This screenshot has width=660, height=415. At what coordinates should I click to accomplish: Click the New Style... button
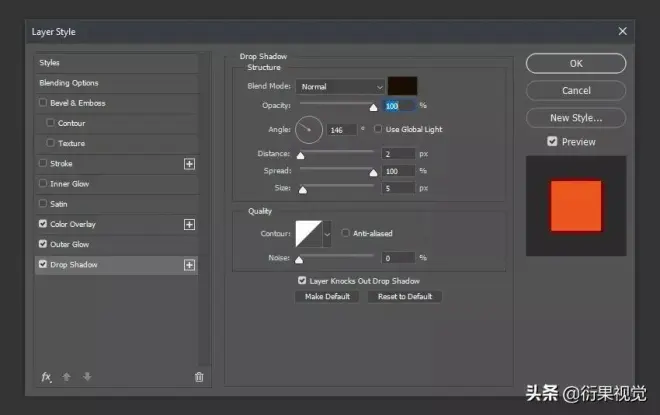tap(576, 118)
